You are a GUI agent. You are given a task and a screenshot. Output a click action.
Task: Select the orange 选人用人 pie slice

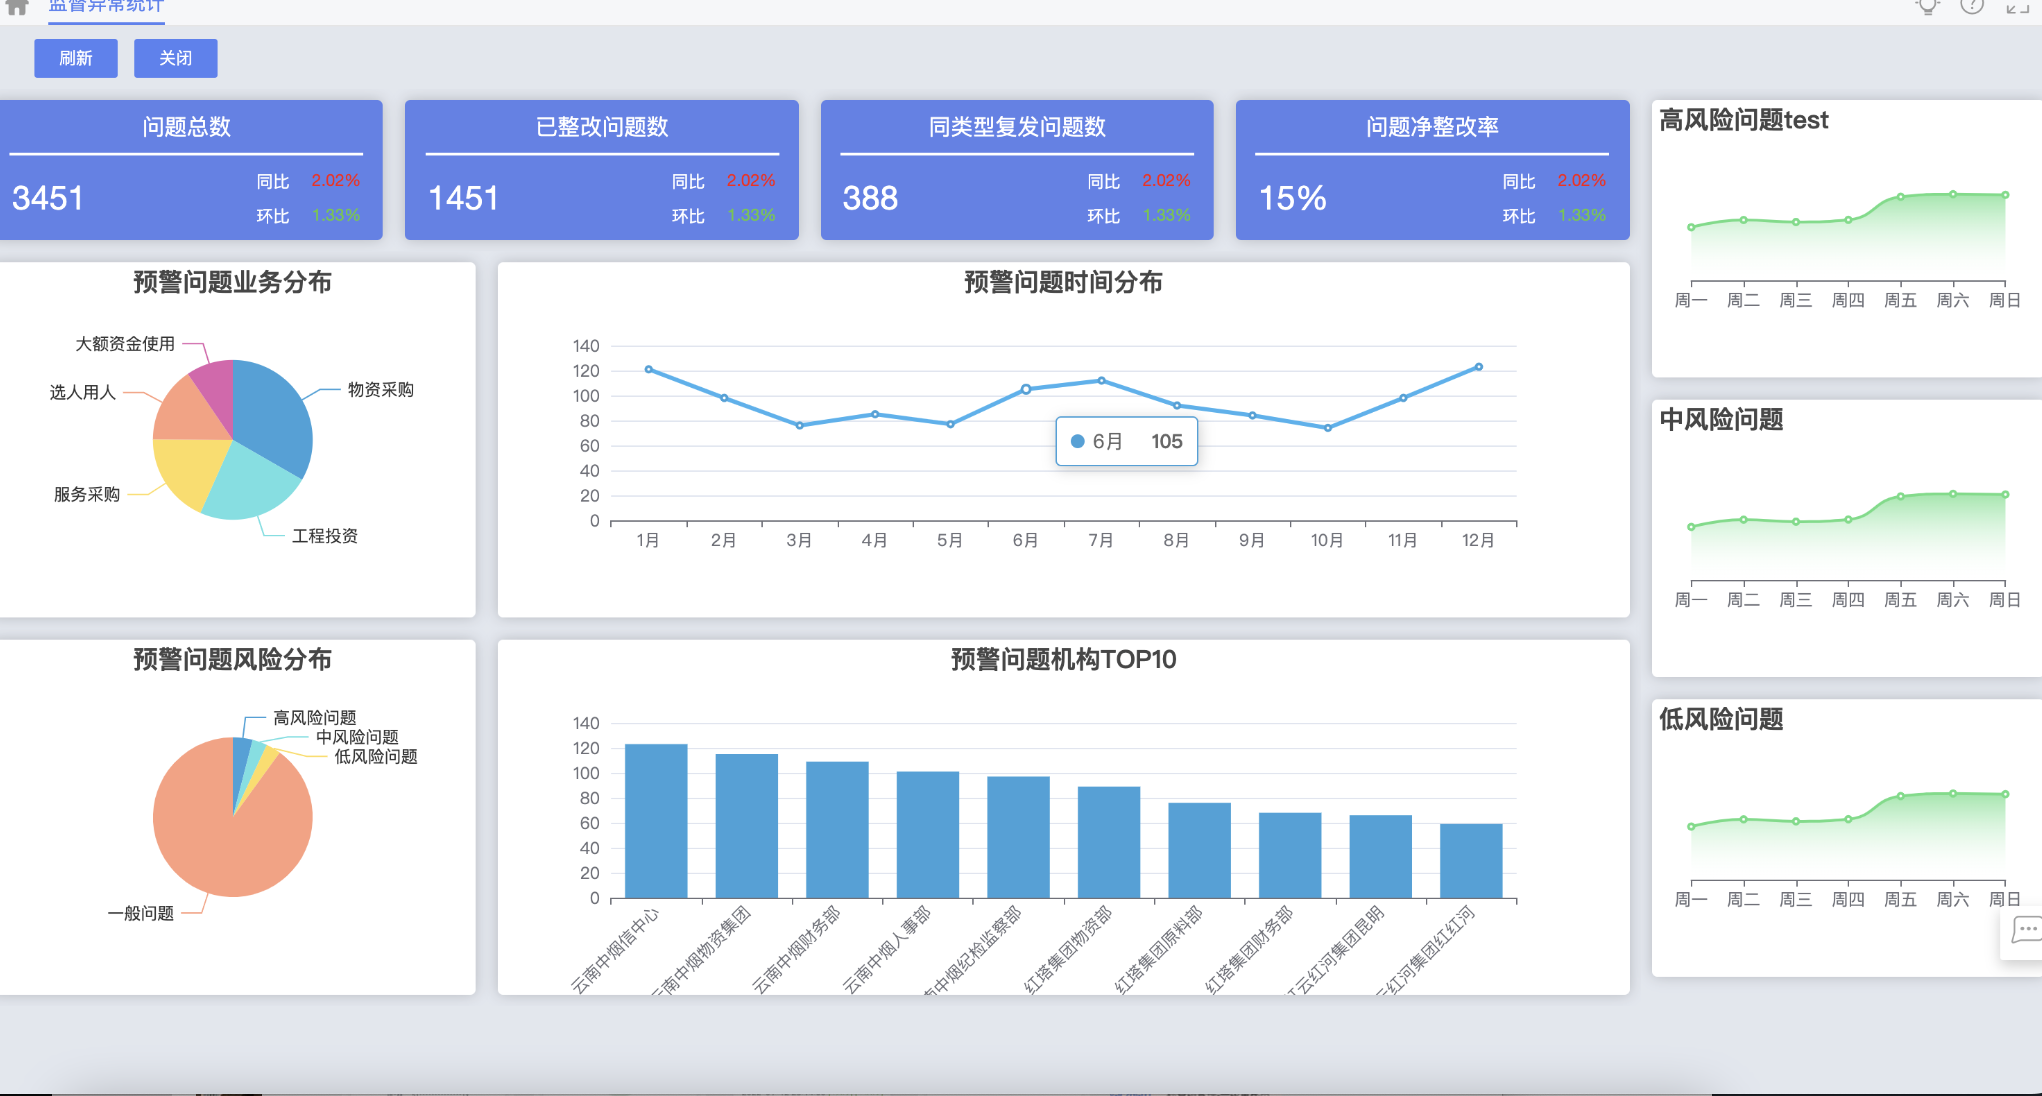click(189, 413)
